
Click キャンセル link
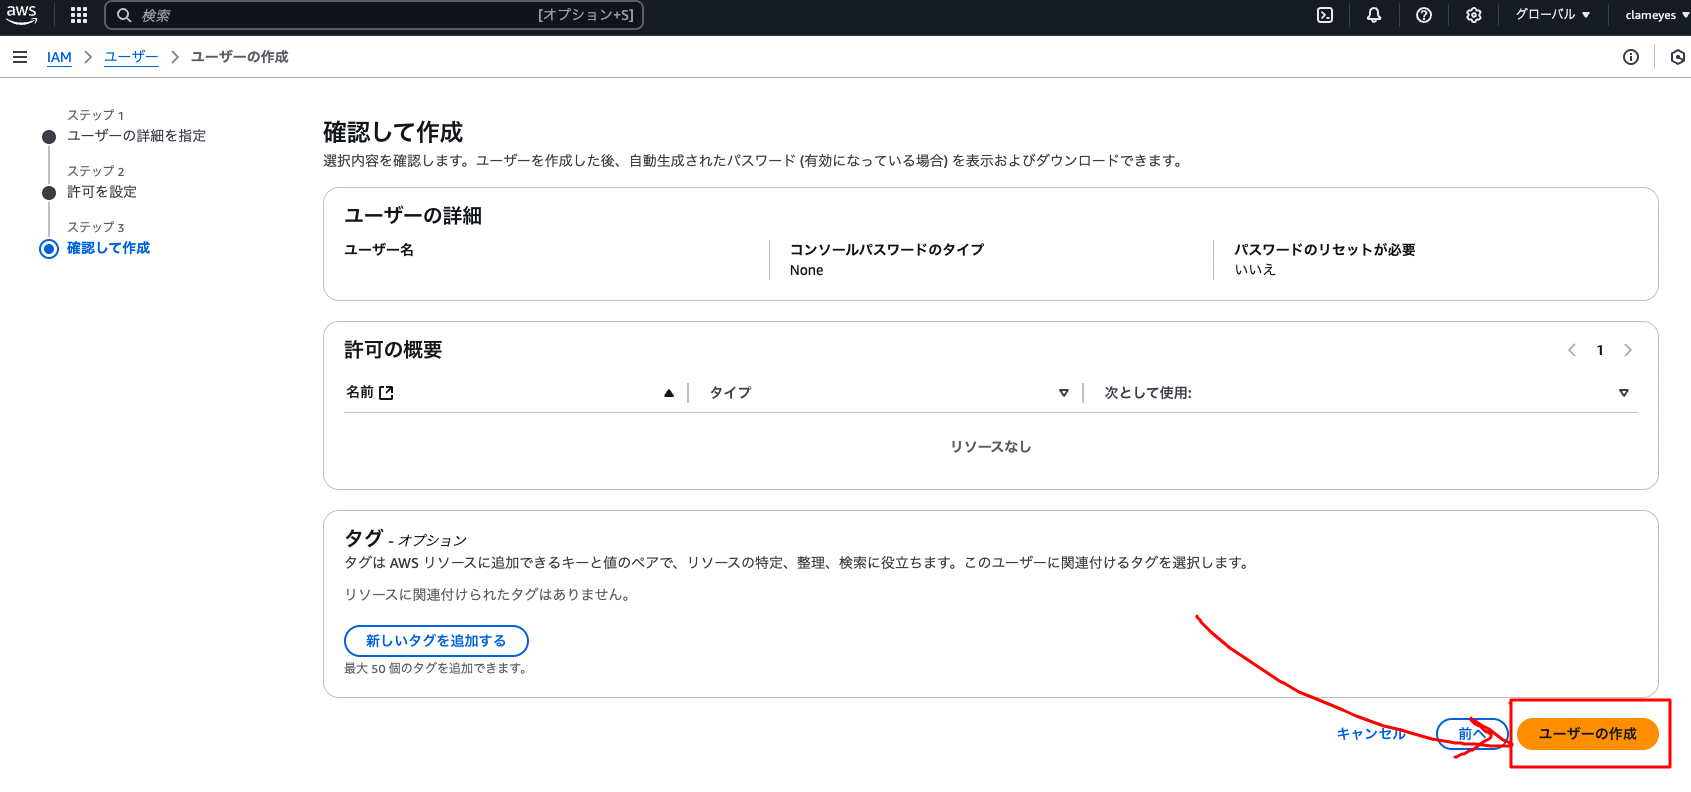(x=1371, y=734)
